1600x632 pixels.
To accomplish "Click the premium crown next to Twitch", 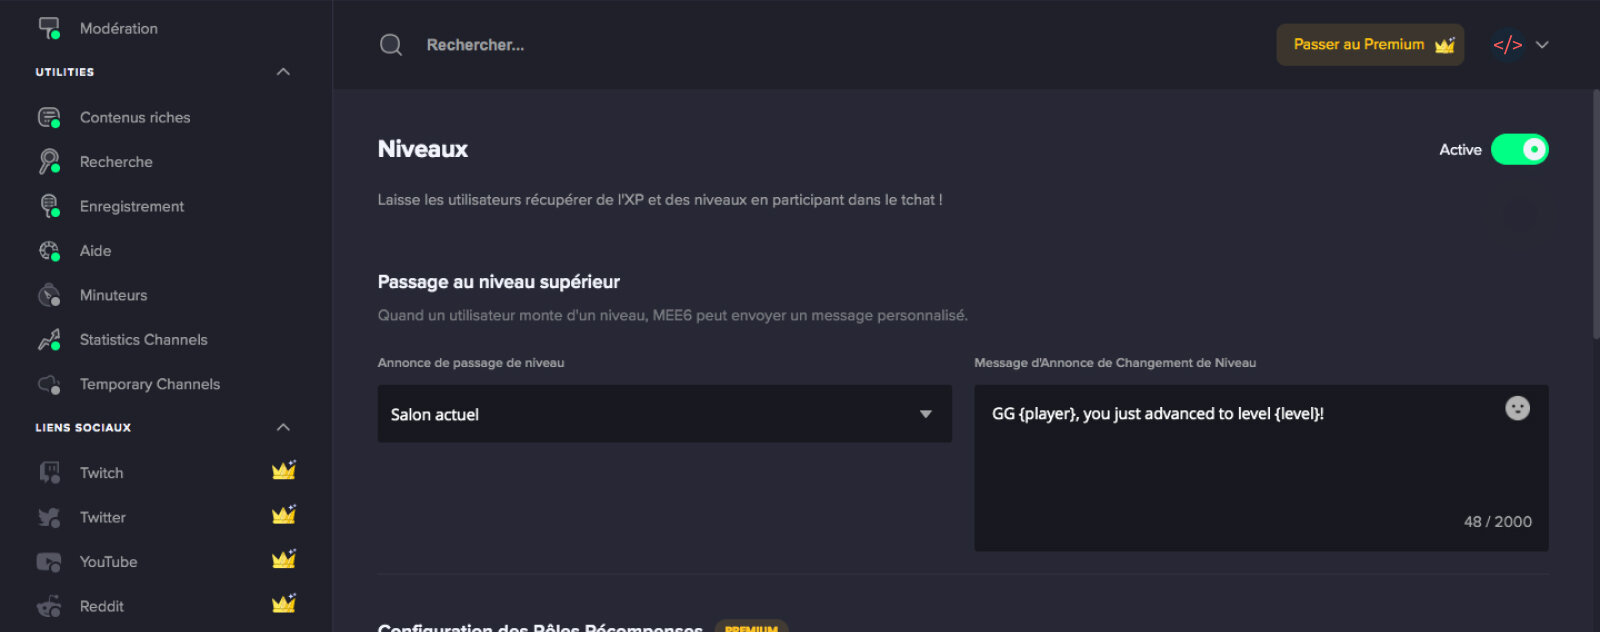I will [x=284, y=470].
